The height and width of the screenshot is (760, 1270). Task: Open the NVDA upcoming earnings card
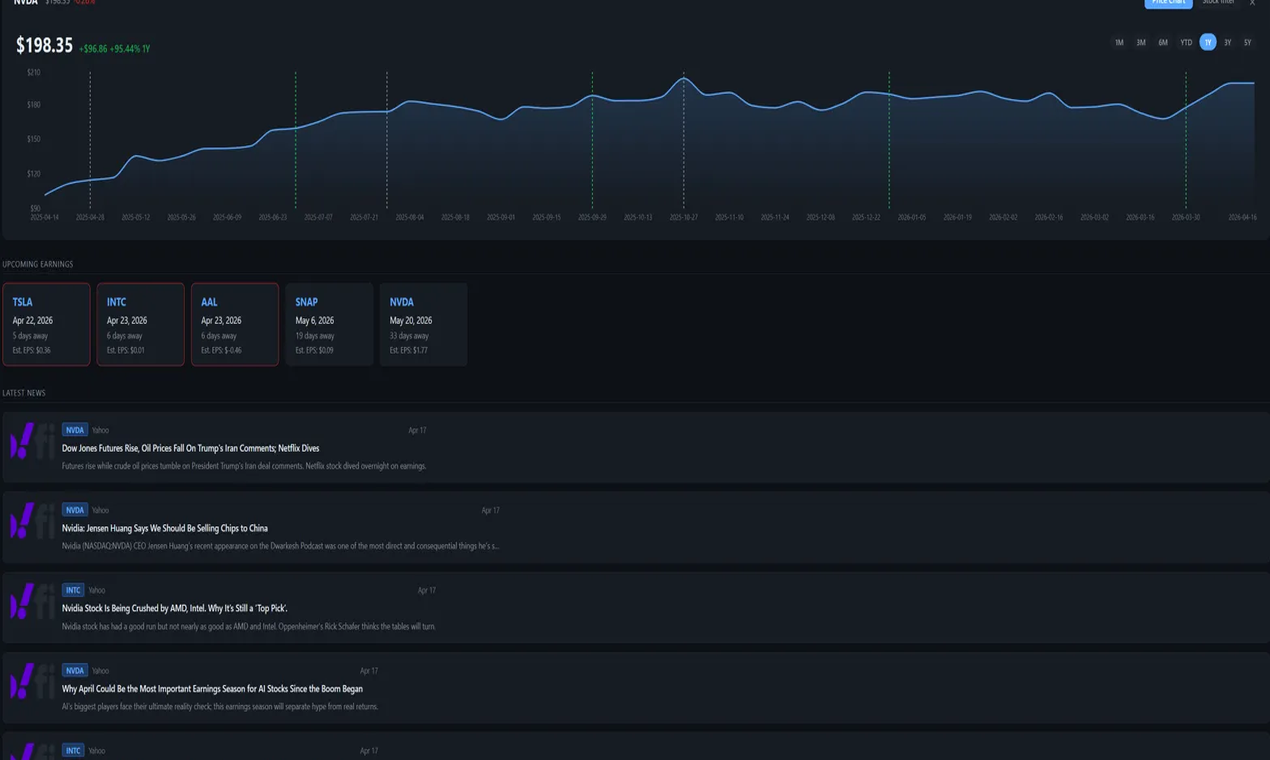(423, 324)
